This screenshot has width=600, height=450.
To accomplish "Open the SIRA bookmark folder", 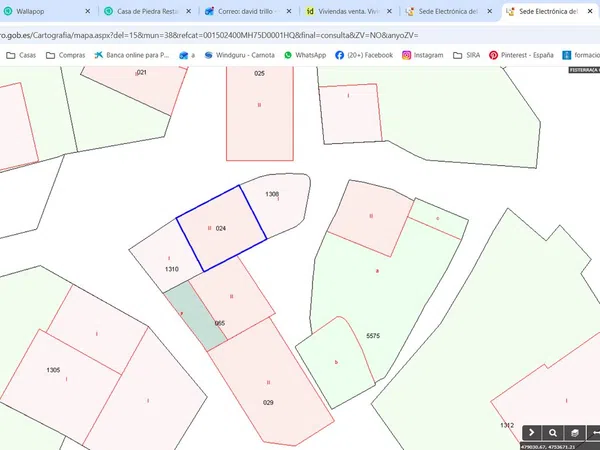I will 466,55.
